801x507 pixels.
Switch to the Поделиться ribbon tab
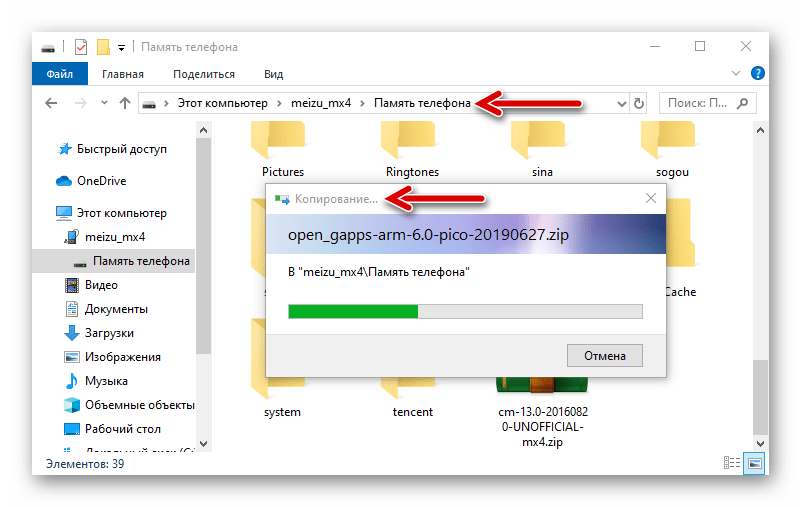[x=204, y=74]
